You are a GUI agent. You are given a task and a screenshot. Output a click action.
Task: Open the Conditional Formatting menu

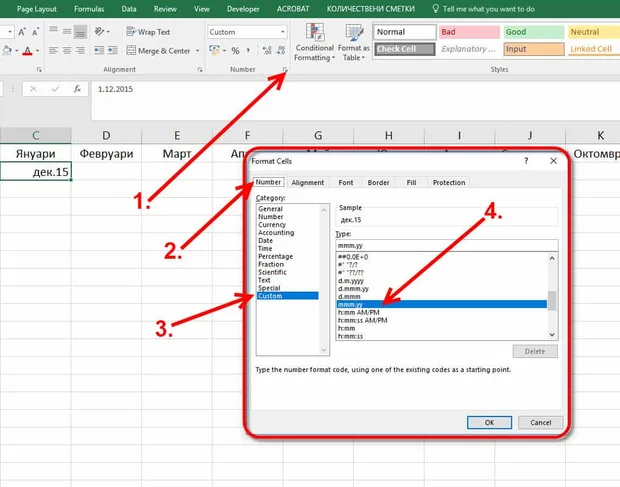(315, 42)
